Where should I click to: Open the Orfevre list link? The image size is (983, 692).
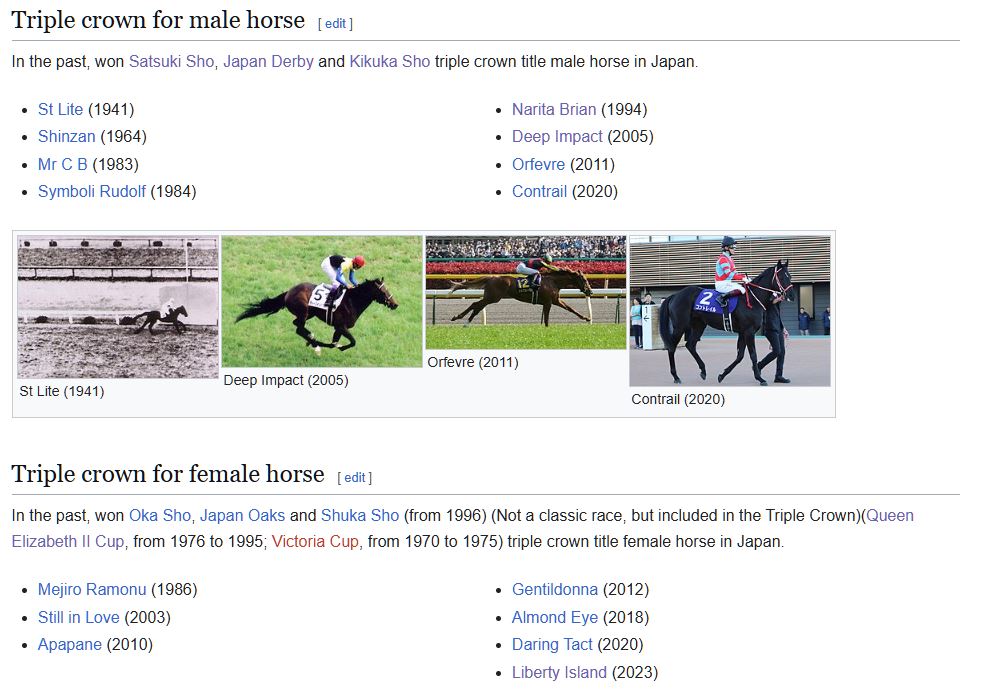[538, 164]
